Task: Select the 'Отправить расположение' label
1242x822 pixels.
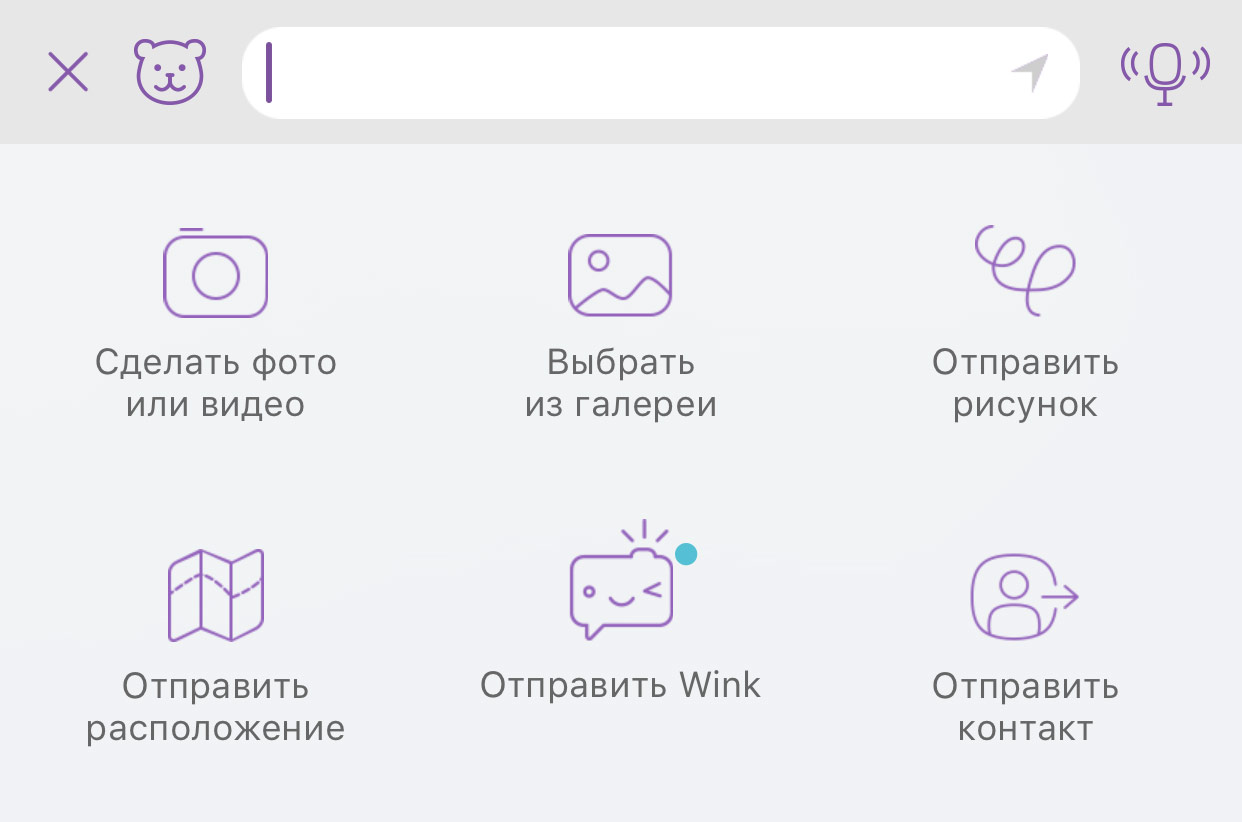Action: pos(216,707)
